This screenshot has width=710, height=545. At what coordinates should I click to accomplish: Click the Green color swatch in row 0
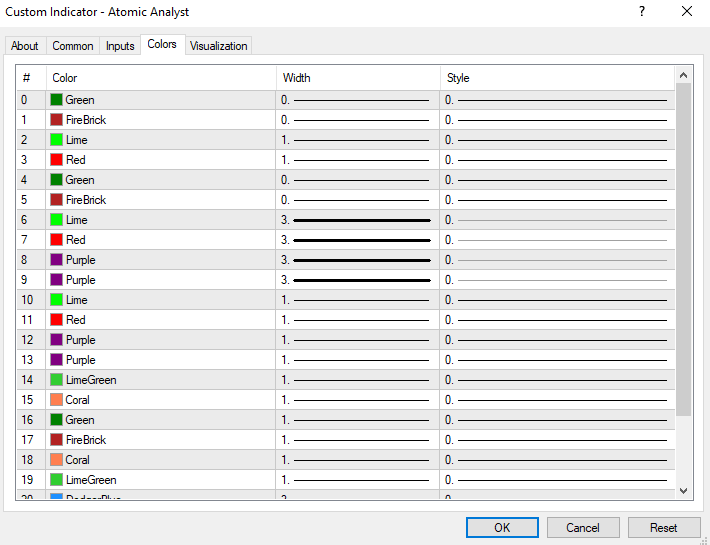point(57,100)
